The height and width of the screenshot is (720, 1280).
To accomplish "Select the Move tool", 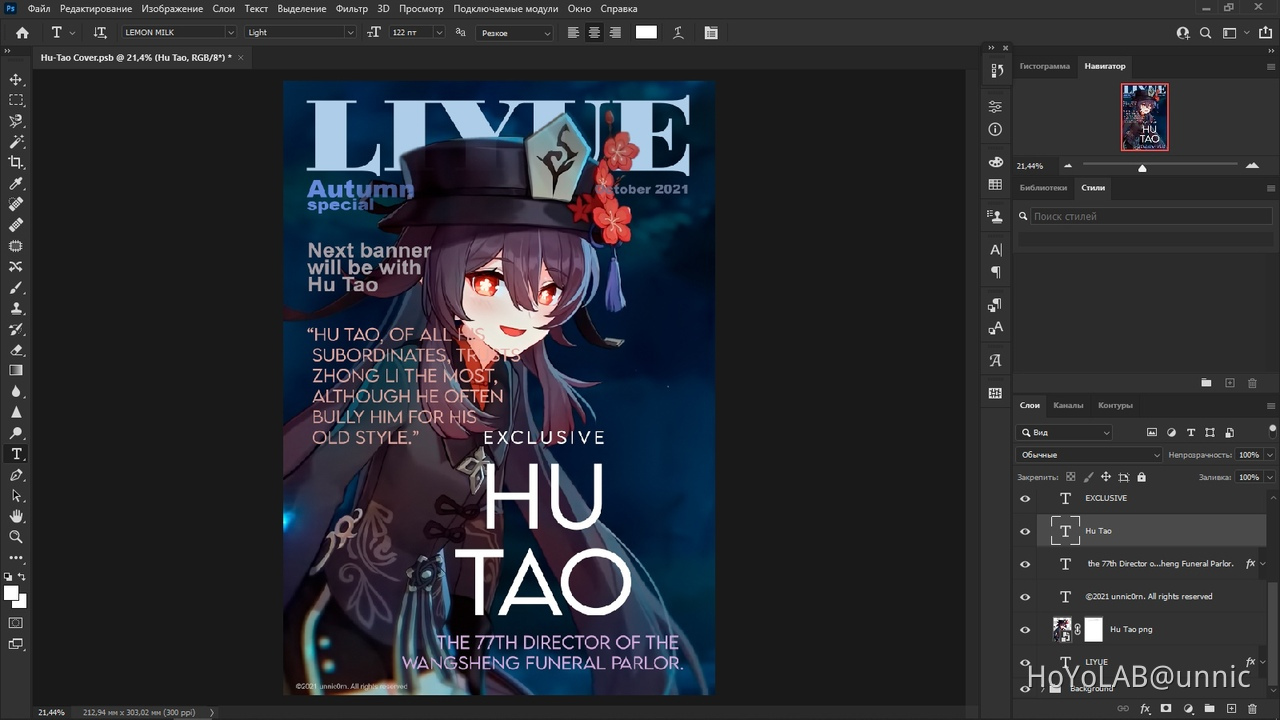I will click(x=16, y=79).
